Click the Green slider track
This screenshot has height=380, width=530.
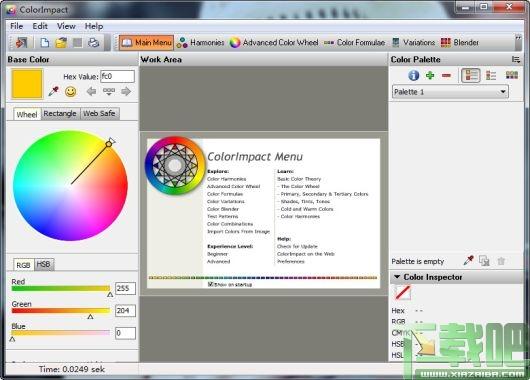(x=61, y=310)
